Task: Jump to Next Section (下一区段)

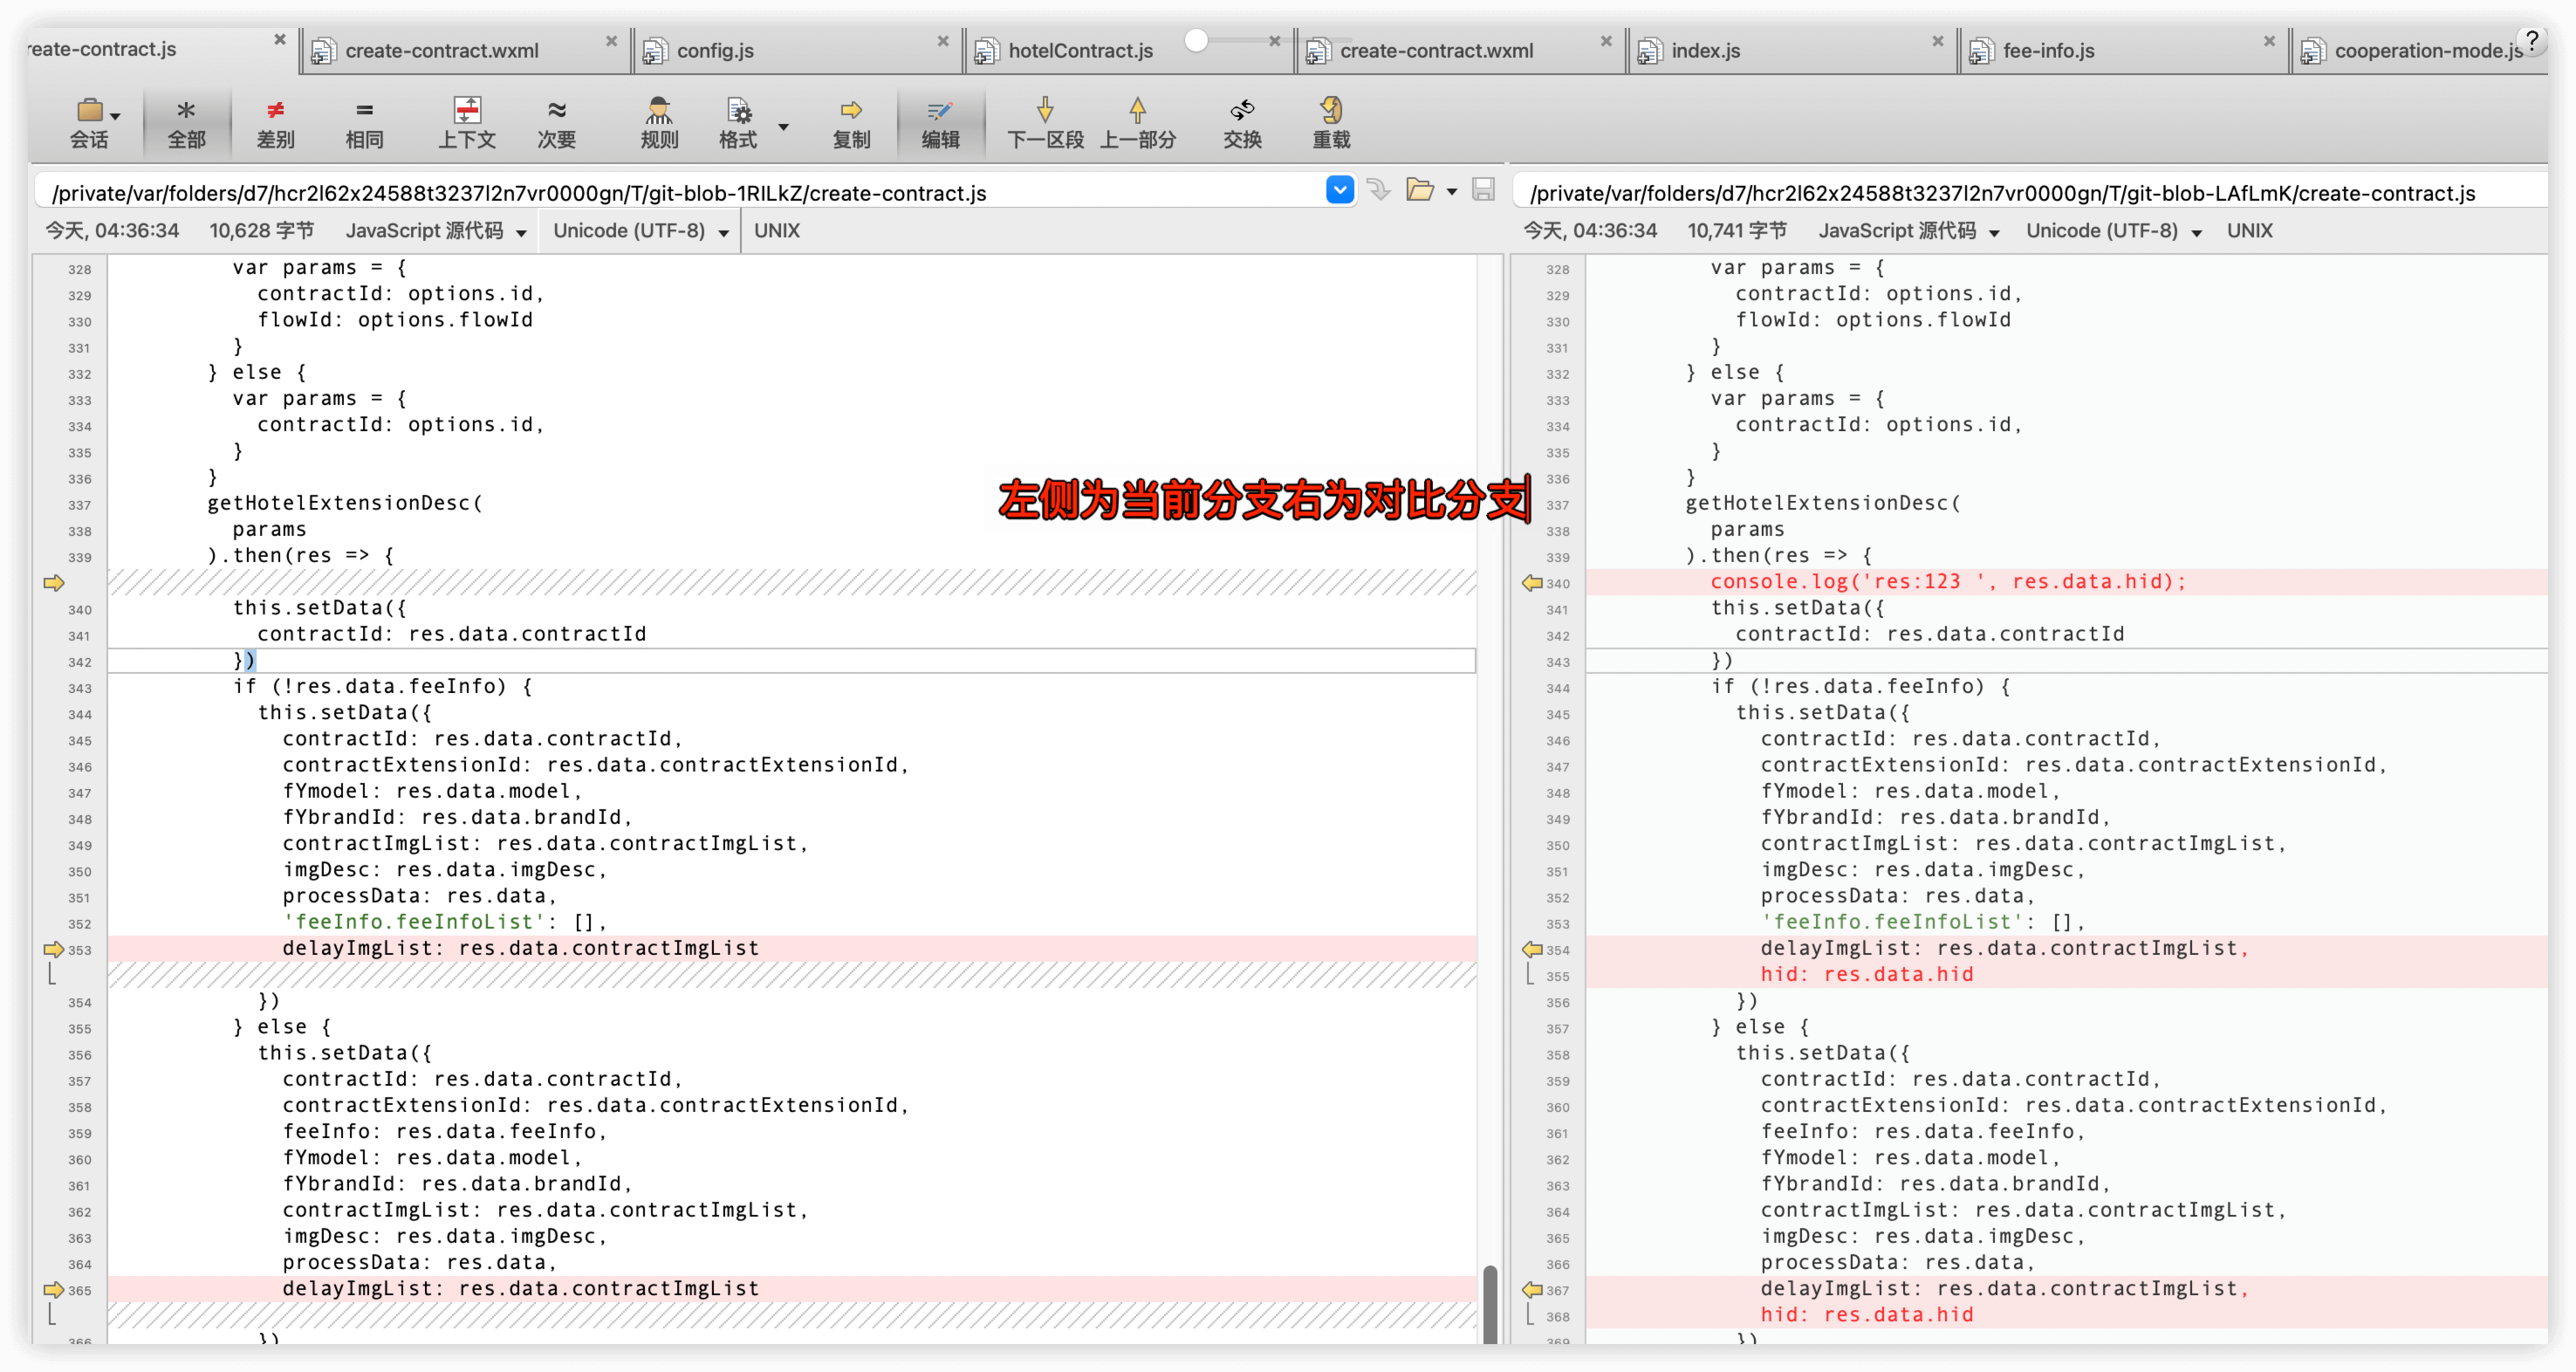Action: tap(1045, 123)
